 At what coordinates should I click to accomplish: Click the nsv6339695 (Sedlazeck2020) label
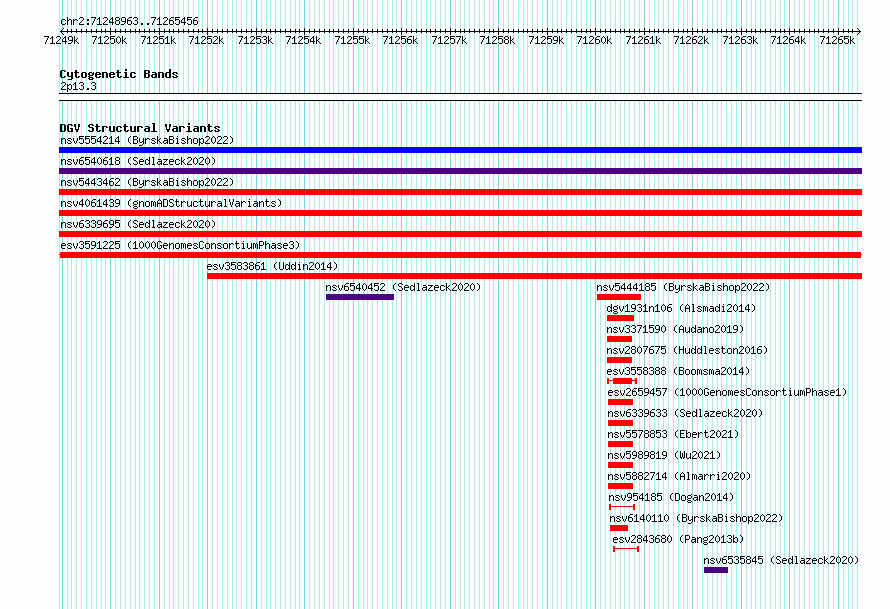(x=138, y=224)
